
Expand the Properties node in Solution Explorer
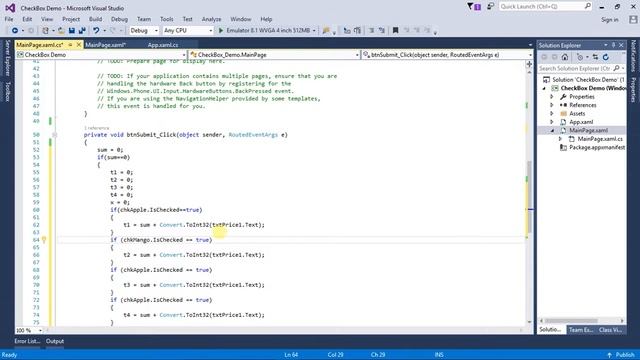coord(552,97)
